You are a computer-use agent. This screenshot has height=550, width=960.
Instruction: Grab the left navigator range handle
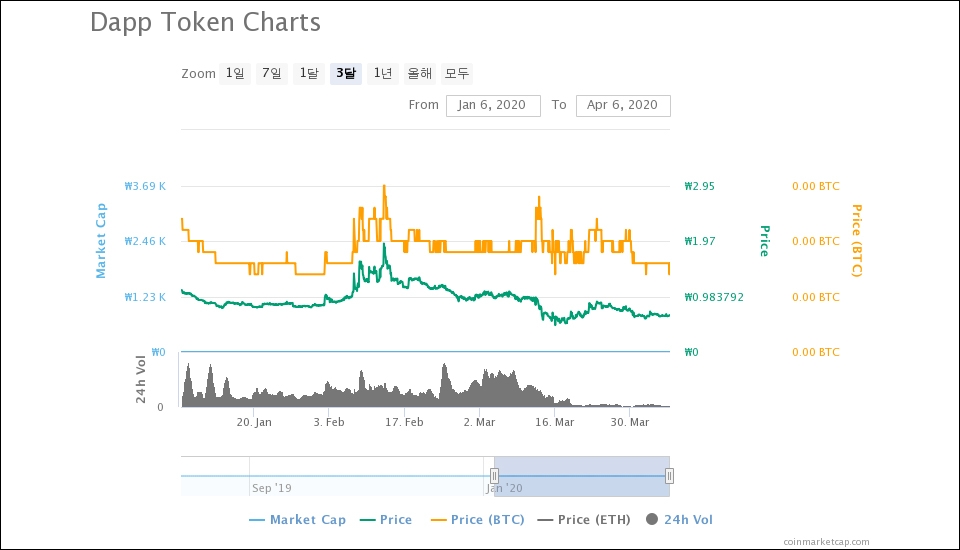[x=494, y=476]
